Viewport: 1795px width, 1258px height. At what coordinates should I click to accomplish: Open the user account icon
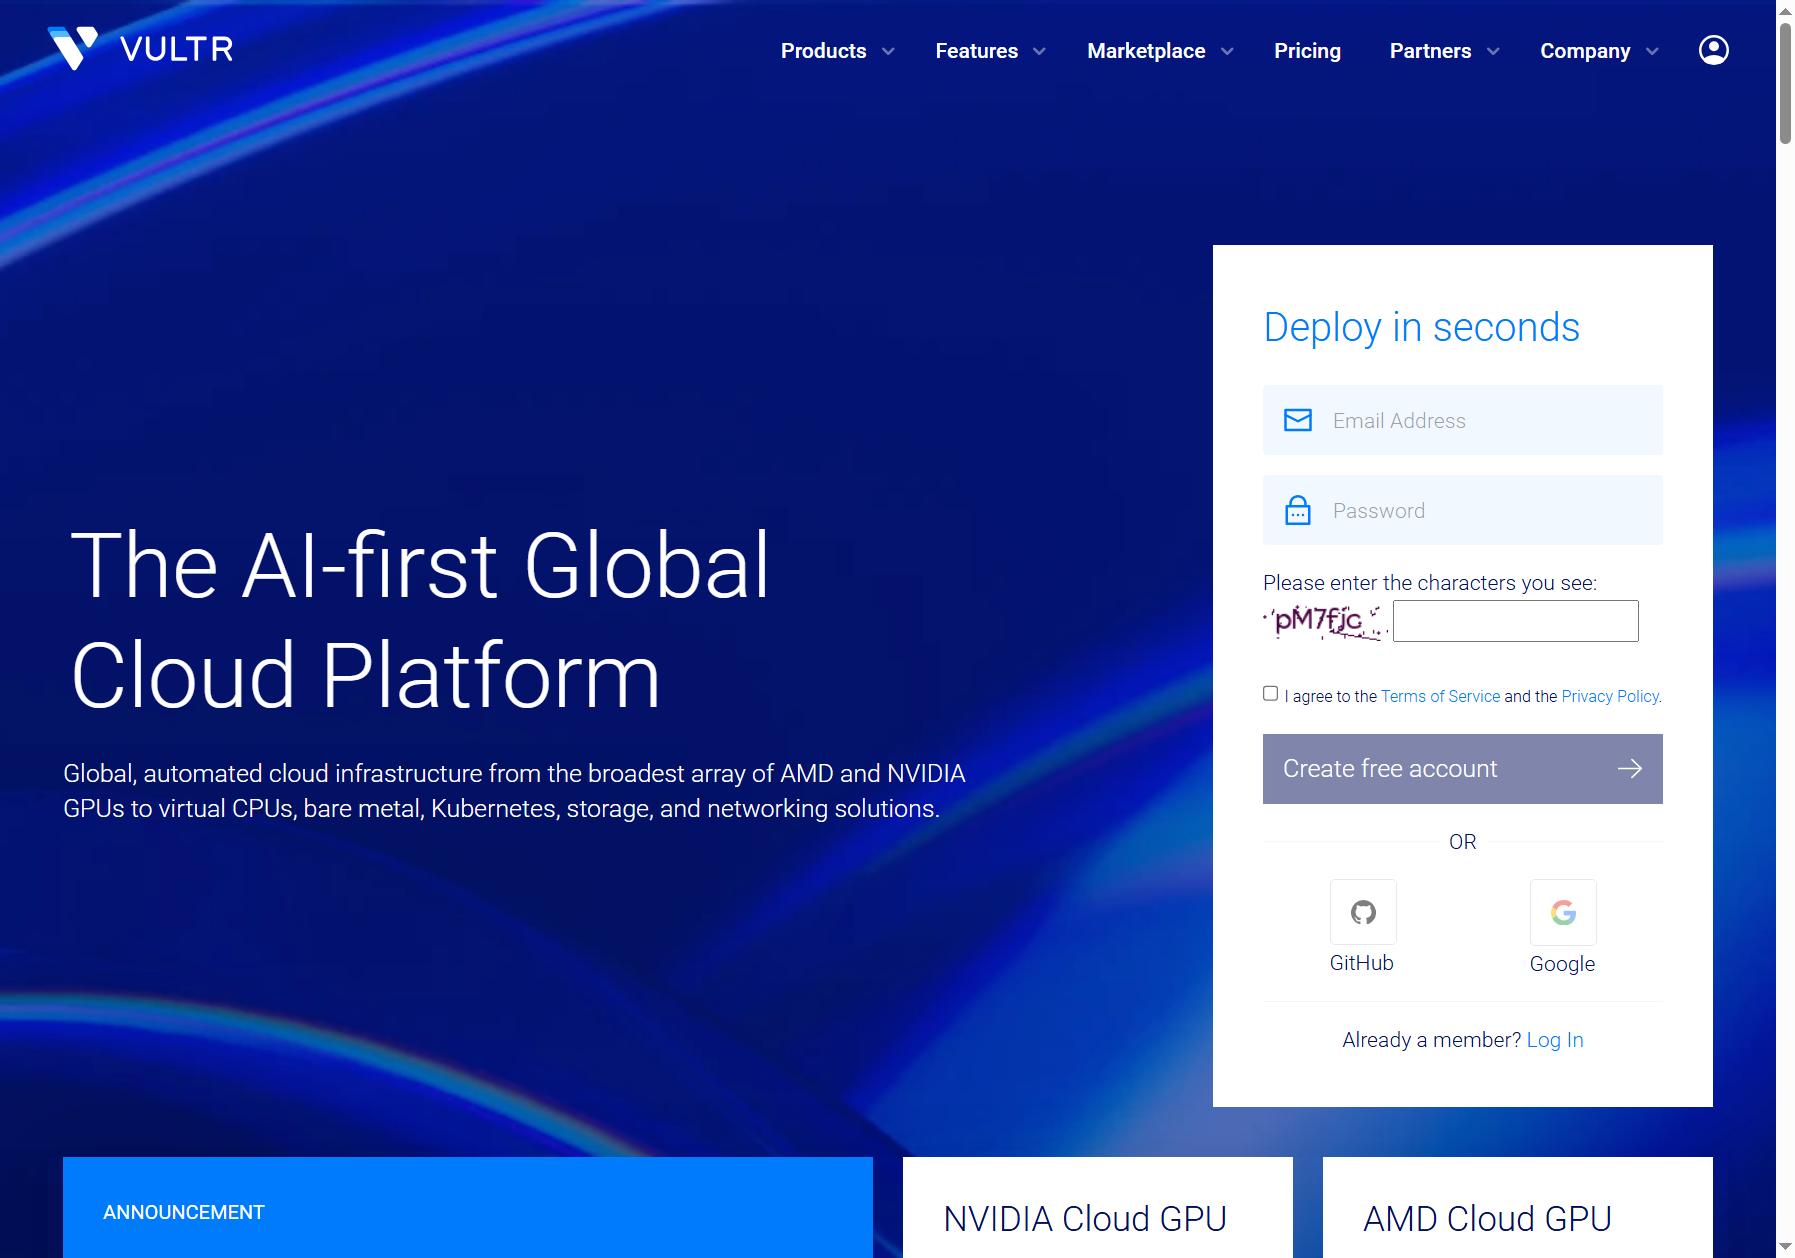[1713, 50]
